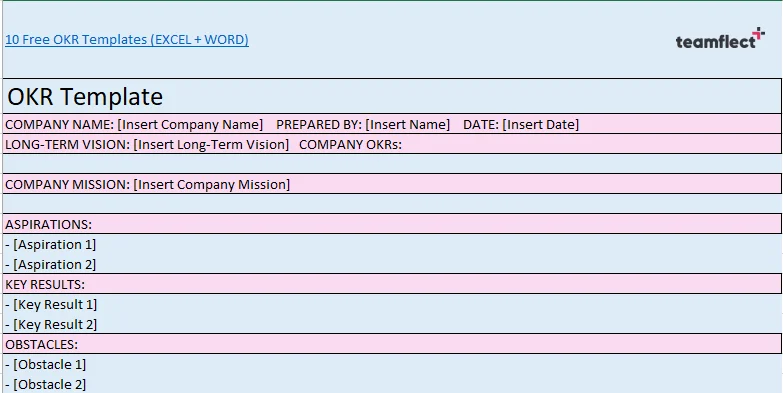
Task: Open the 10 Free OKR Templates link
Action: [x=127, y=39]
